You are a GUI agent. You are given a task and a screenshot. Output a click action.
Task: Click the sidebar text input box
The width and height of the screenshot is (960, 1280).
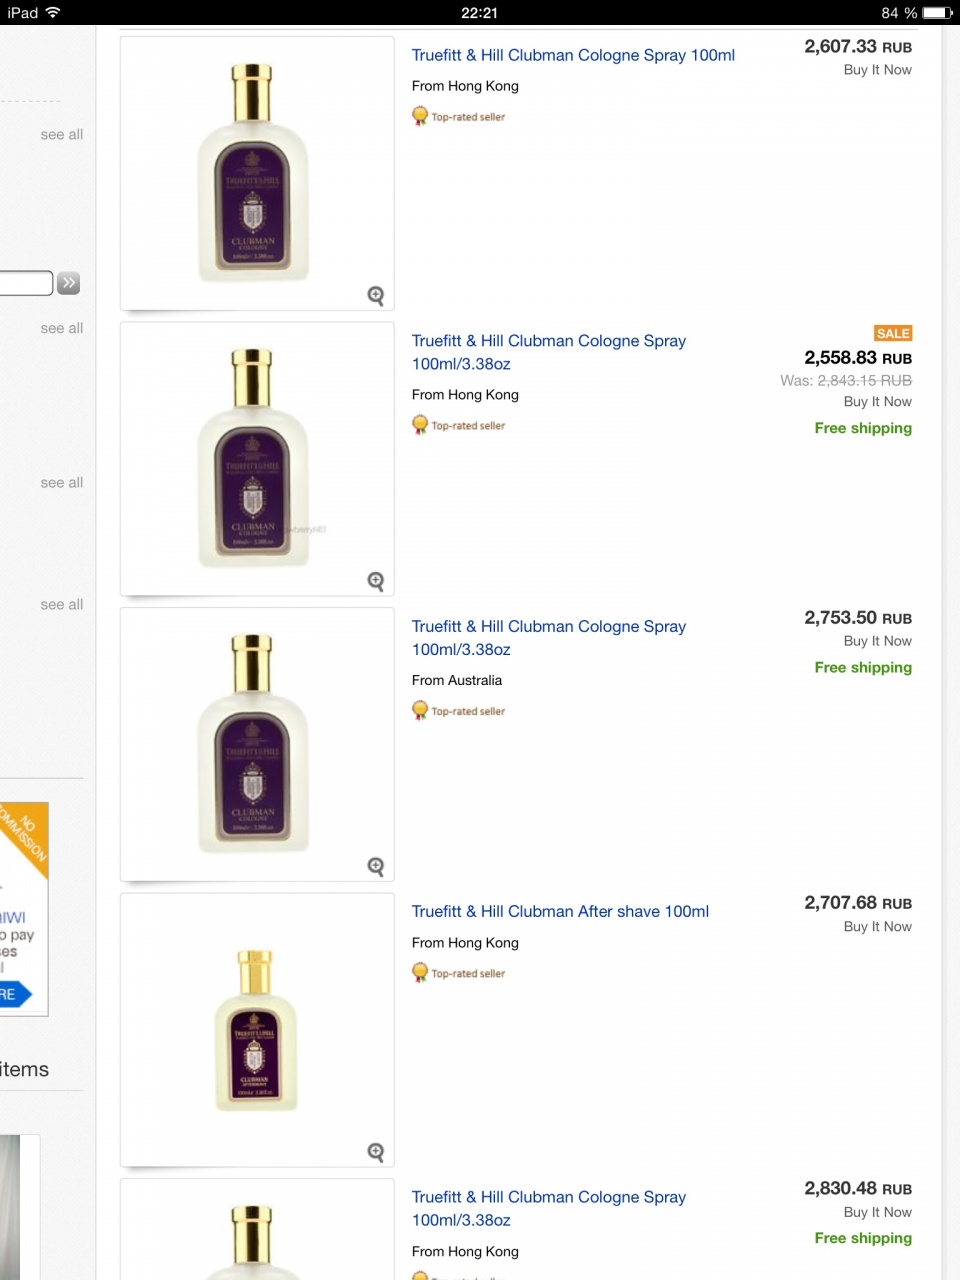click(26, 283)
